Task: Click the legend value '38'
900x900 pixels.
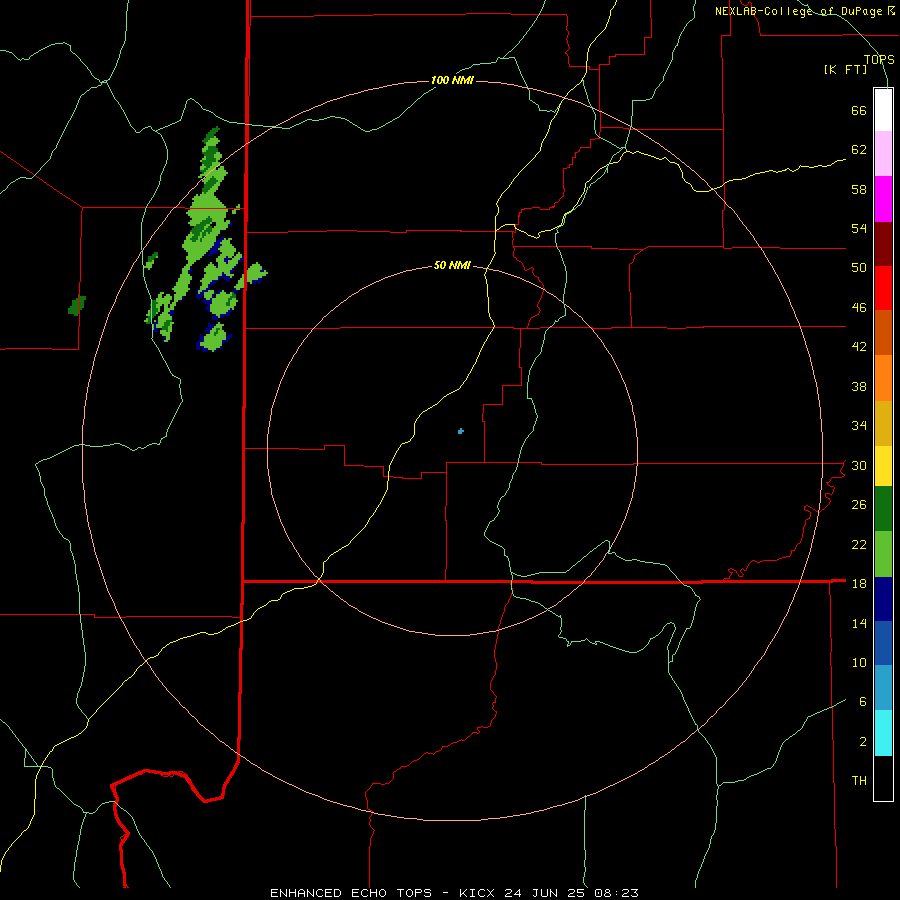Action: click(x=859, y=386)
